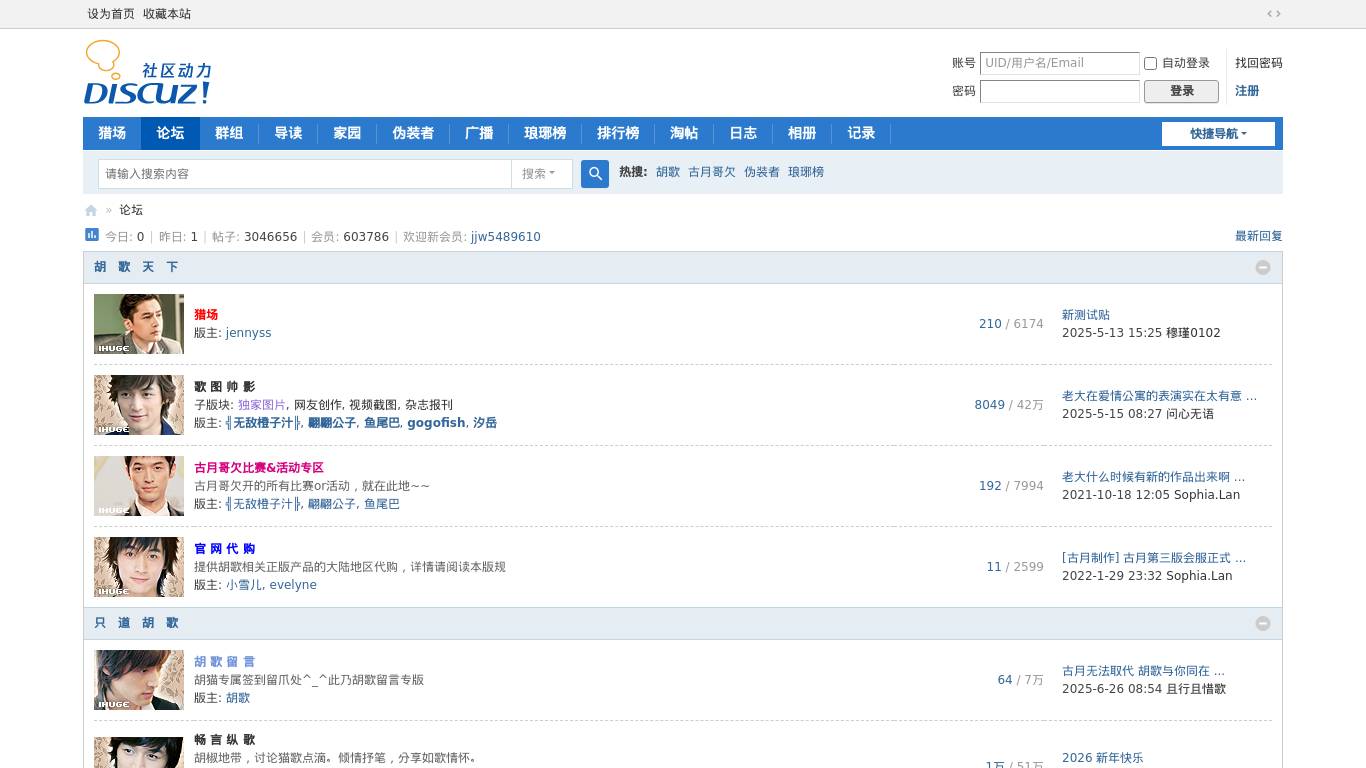View moderator jennyss profile
Image resolution: width=1366 pixels, height=768 pixels.
click(x=249, y=333)
